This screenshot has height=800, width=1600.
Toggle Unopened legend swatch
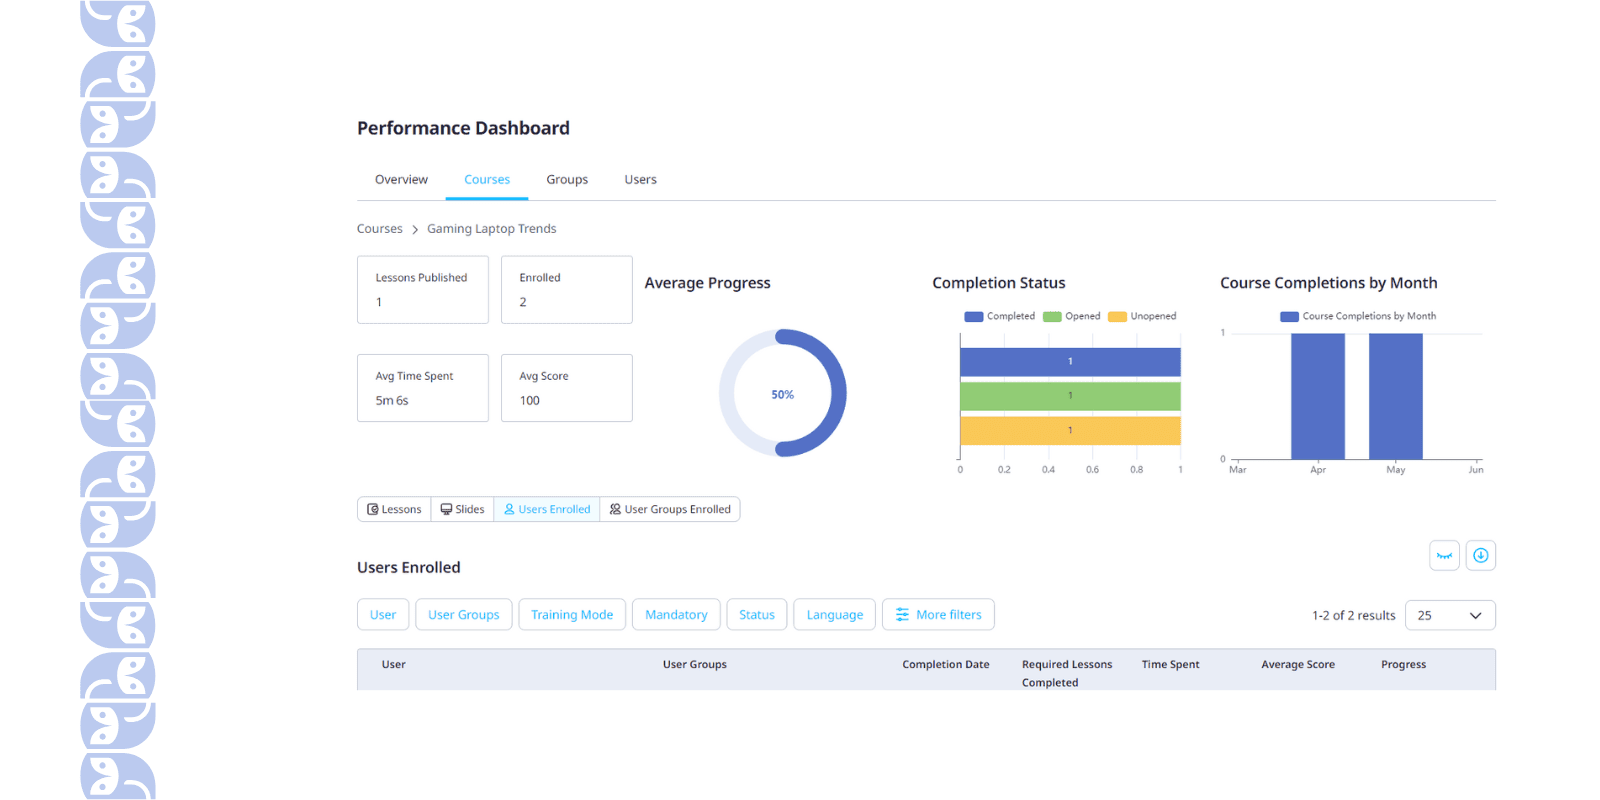point(1117,317)
